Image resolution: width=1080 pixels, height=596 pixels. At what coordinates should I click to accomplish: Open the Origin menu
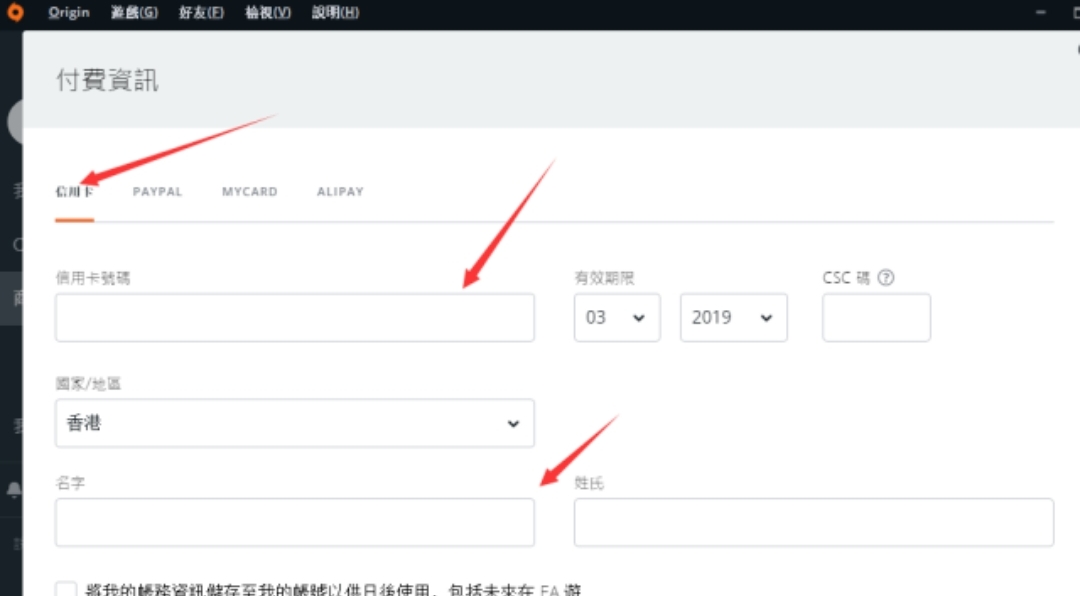pyautogui.click(x=69, y=12)
